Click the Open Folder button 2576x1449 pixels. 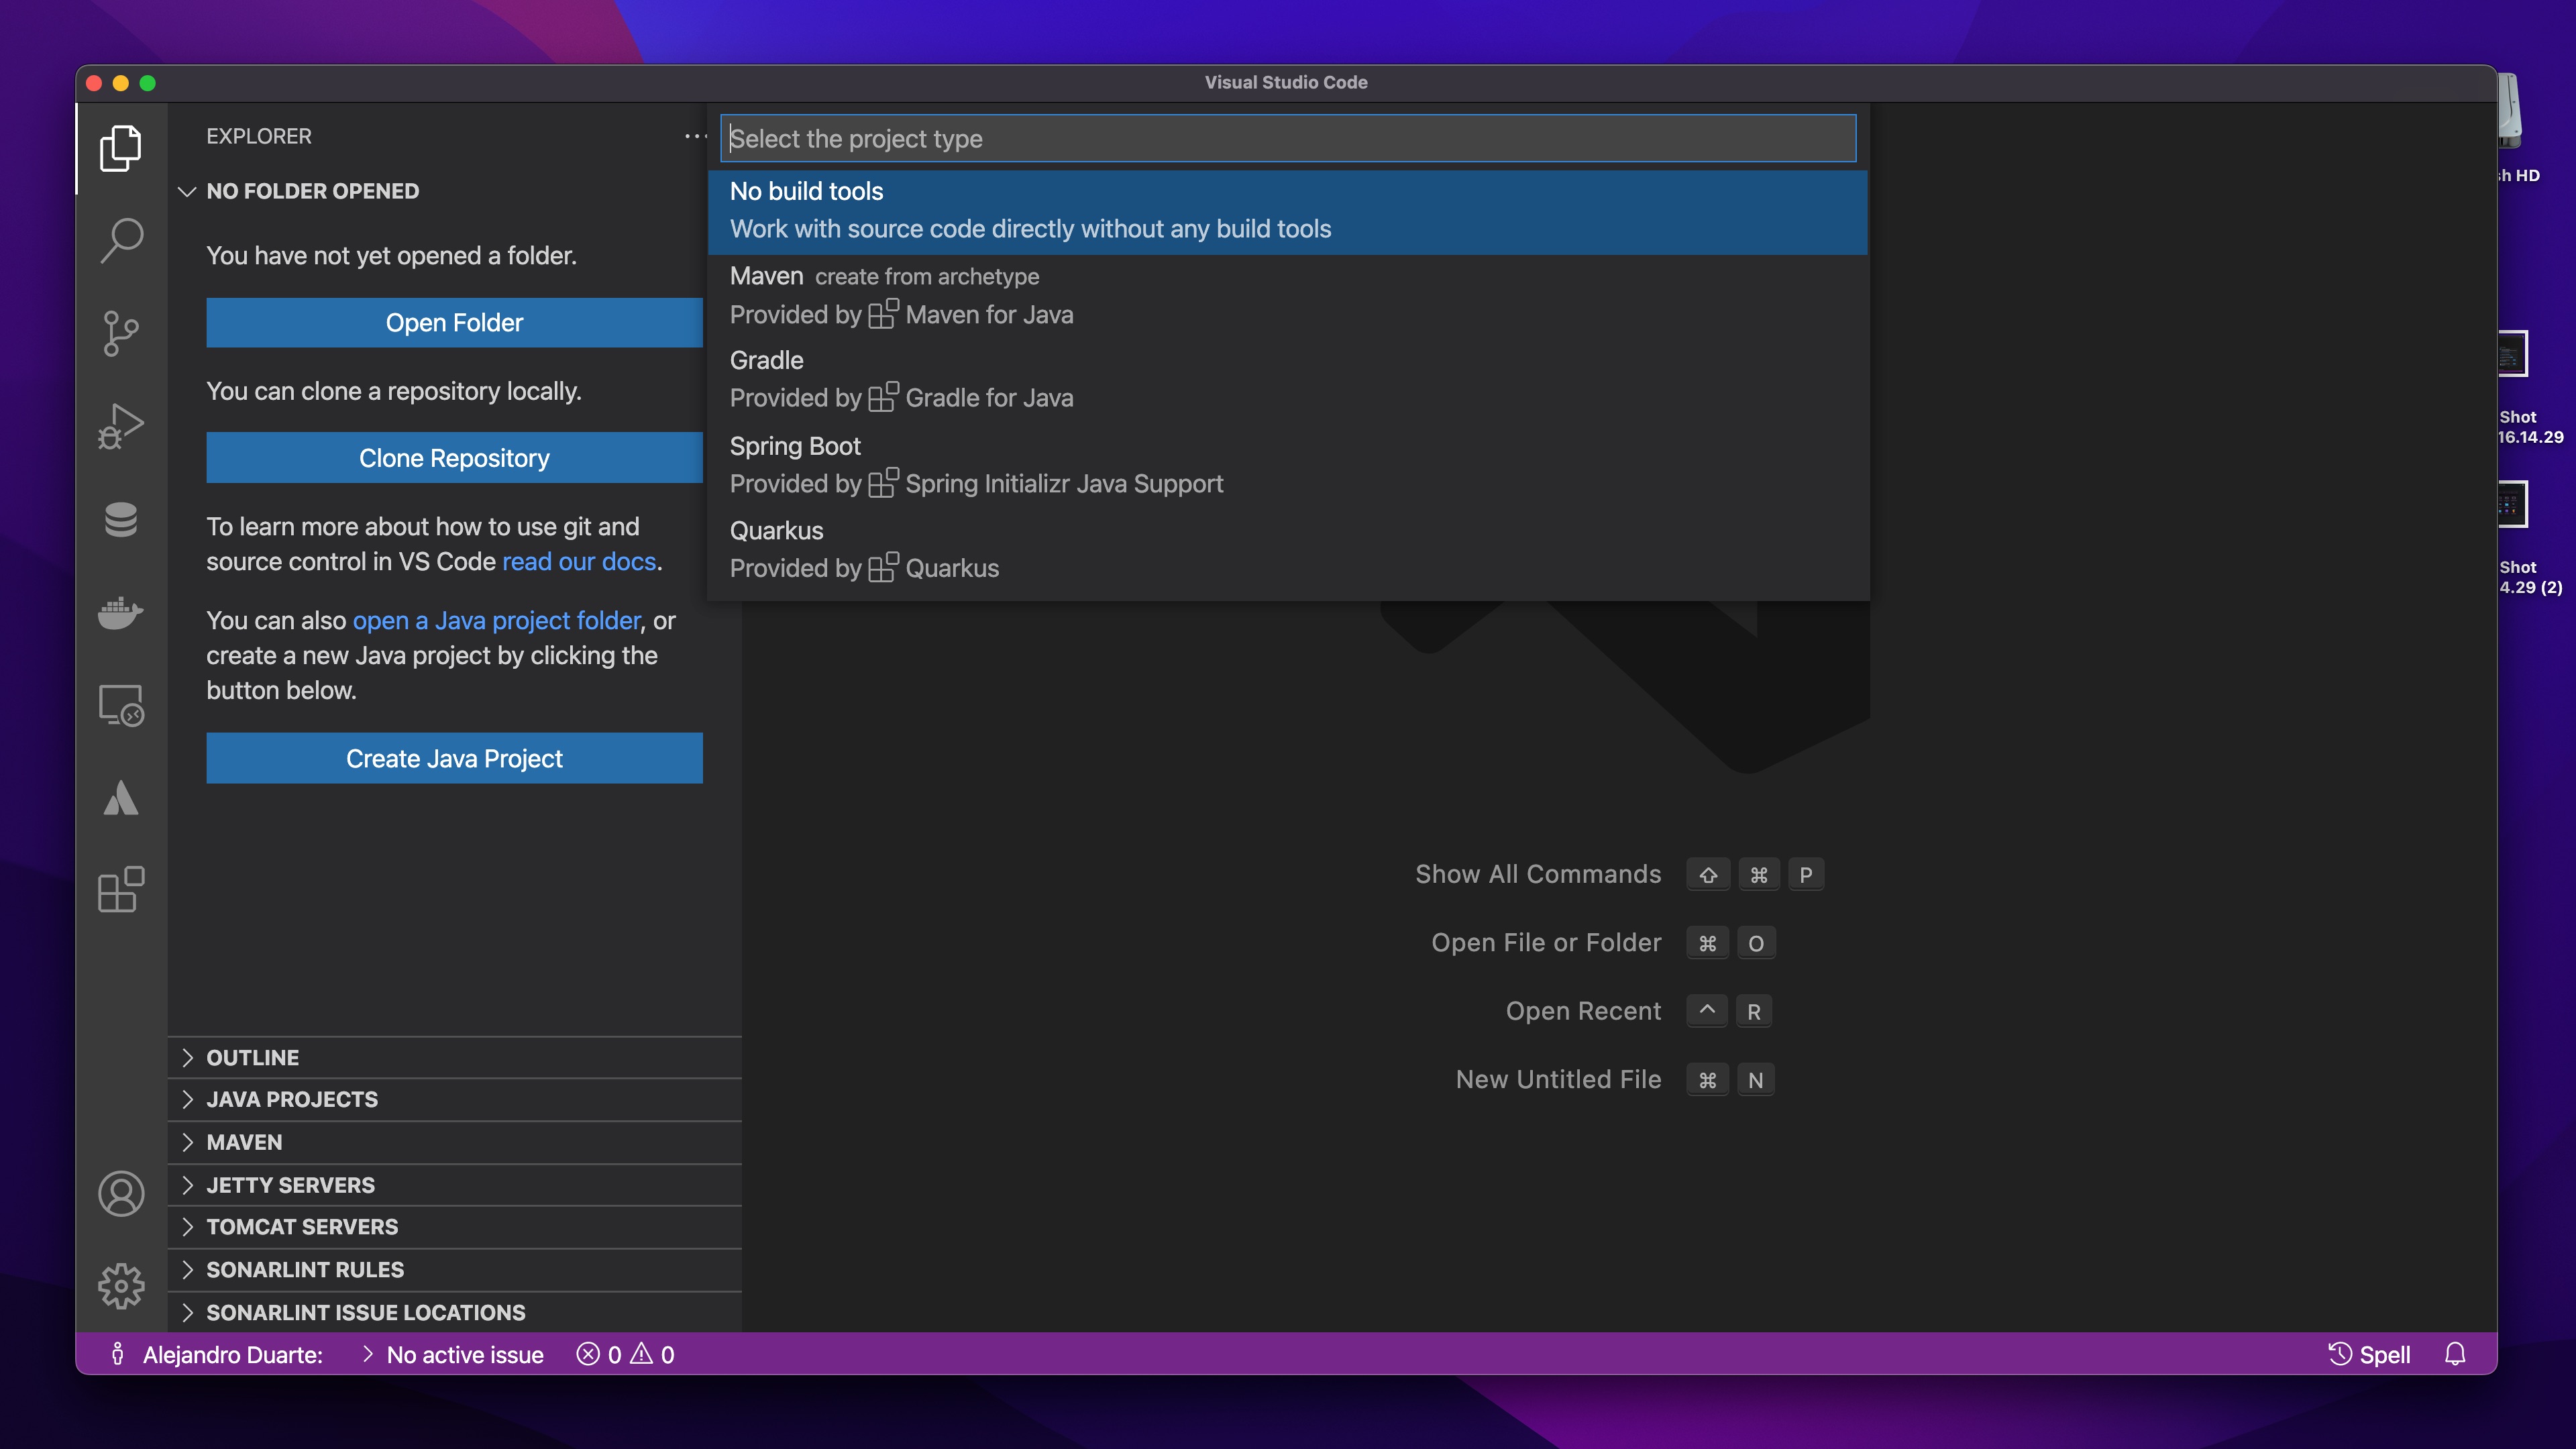coord(455,322)
